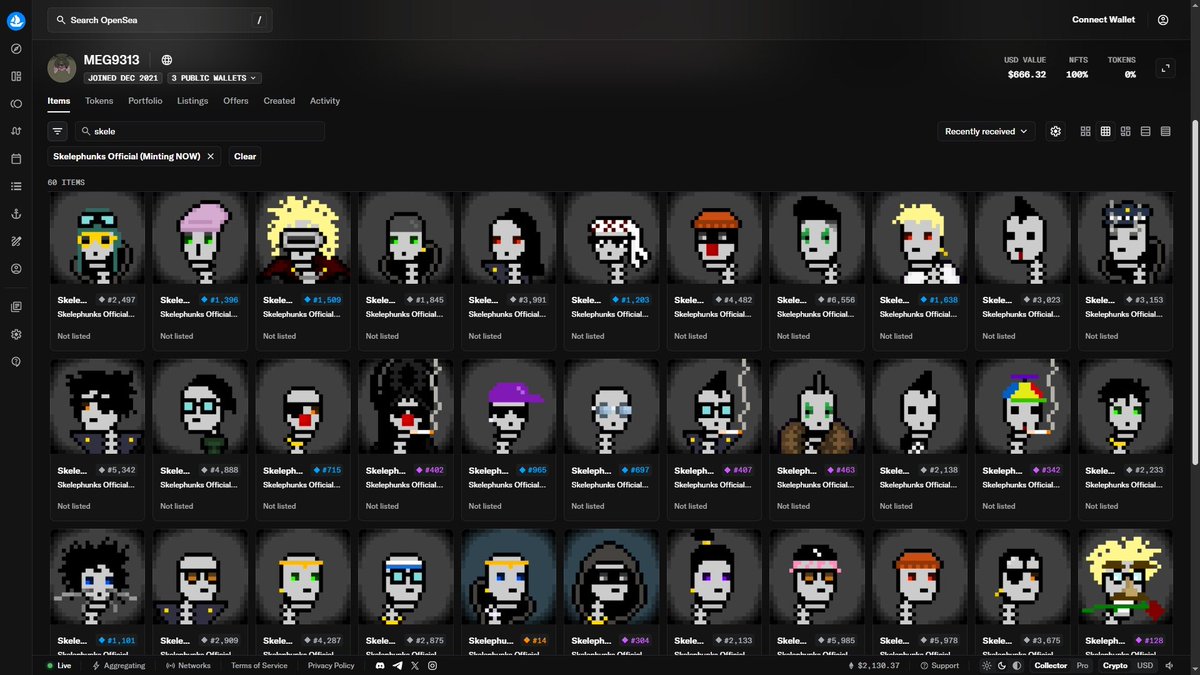The height and width of the screenshot is (675, 1200).
Task: Click the Connect Wallet button
Action: click(1103, 20)
